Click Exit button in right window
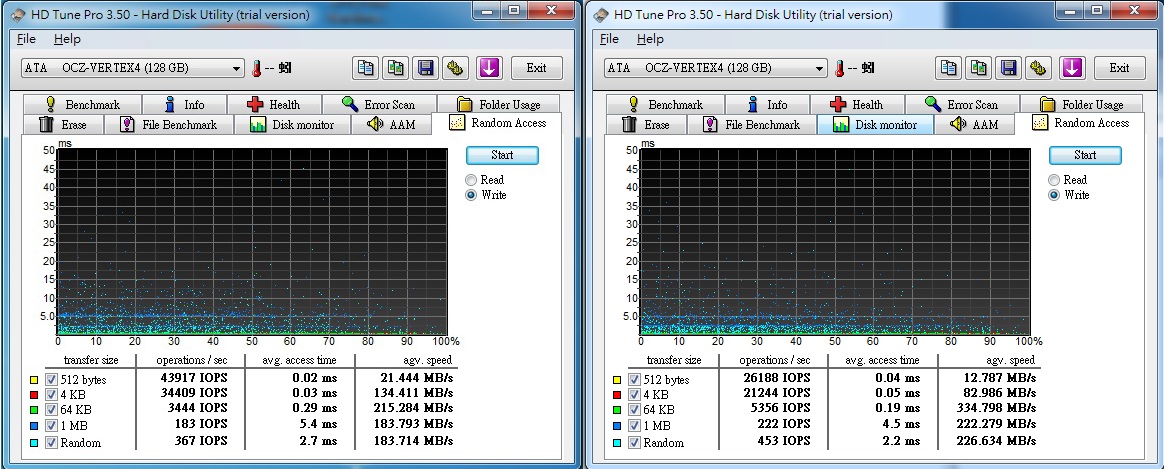1164x469 pixels. (x=1119, y=68)
